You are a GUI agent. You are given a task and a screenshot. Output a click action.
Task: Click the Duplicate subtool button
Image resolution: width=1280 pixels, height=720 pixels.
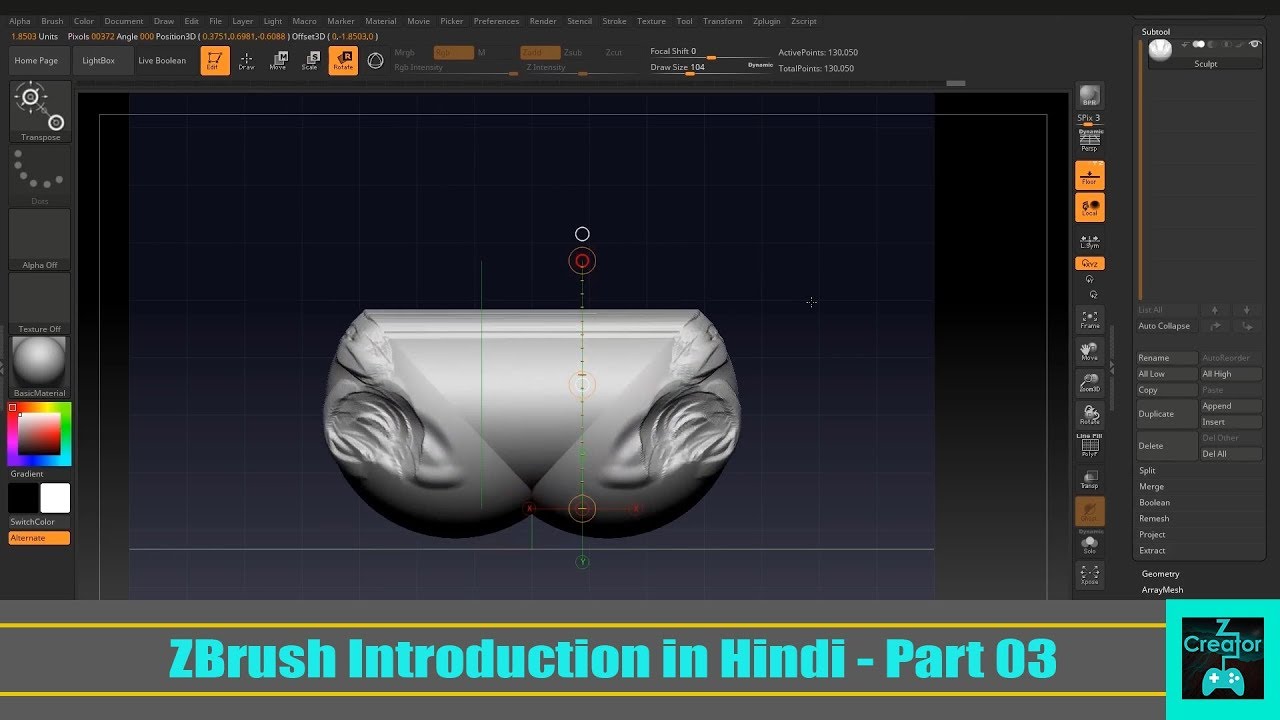point(1167,414)
